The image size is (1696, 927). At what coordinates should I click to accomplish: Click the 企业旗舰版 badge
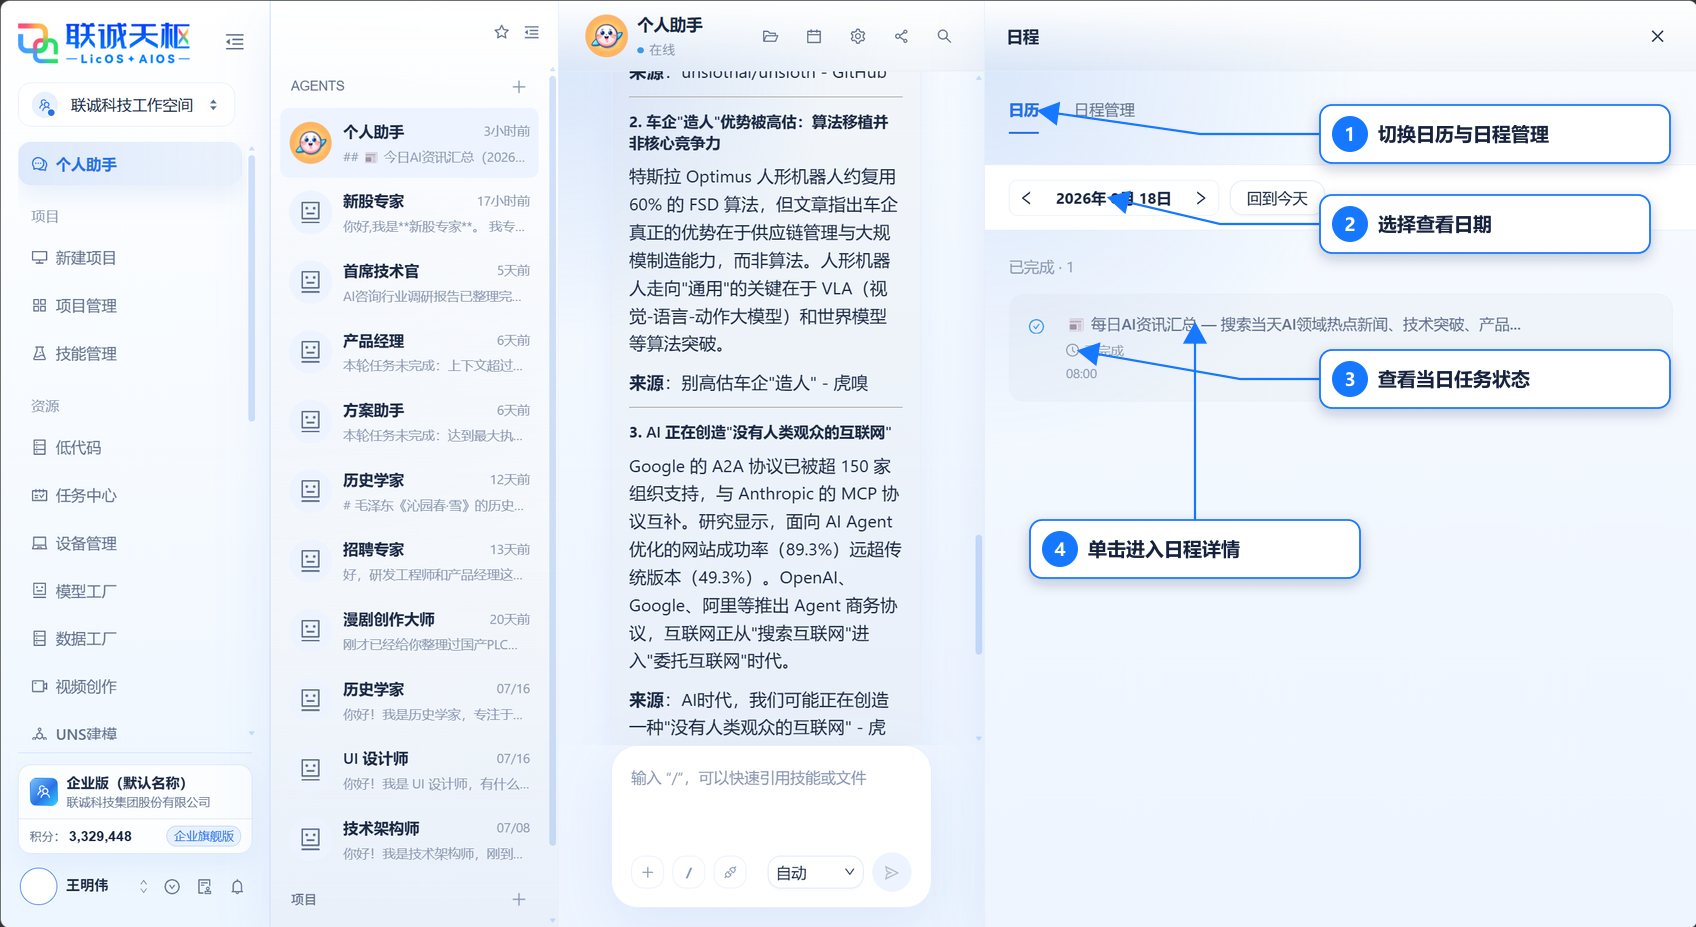(x=204, y=836)
